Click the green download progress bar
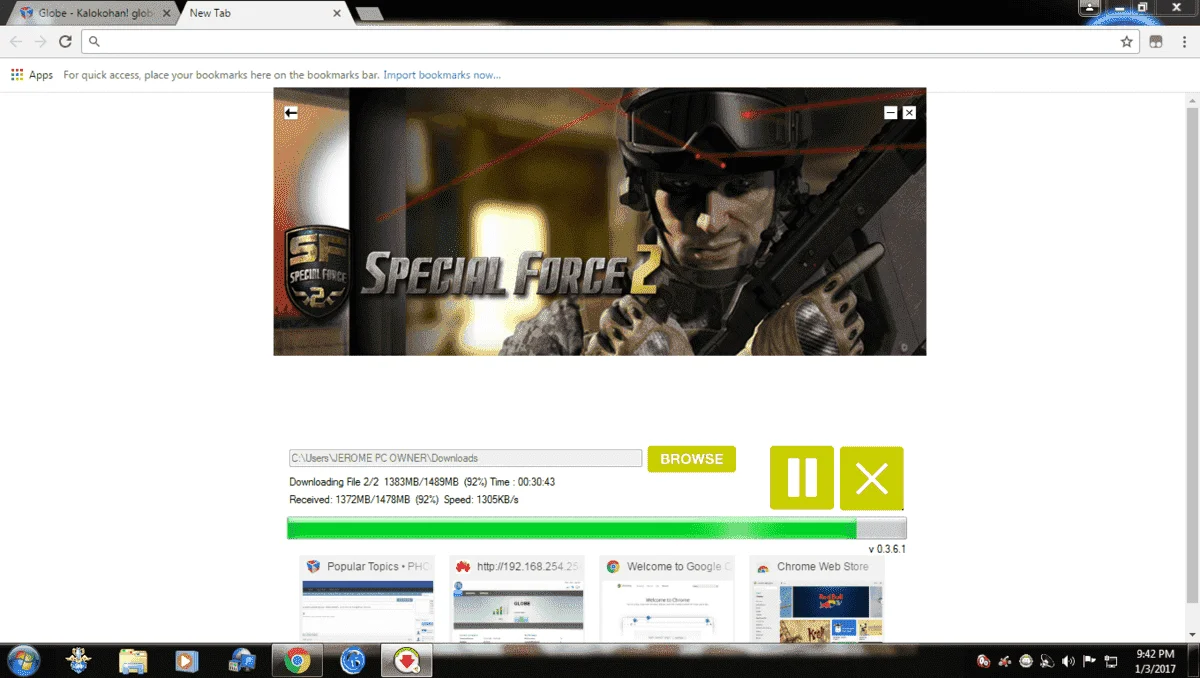Image resolution: width=1200 pixels, height=678 pixels. (x=596, y=528)
